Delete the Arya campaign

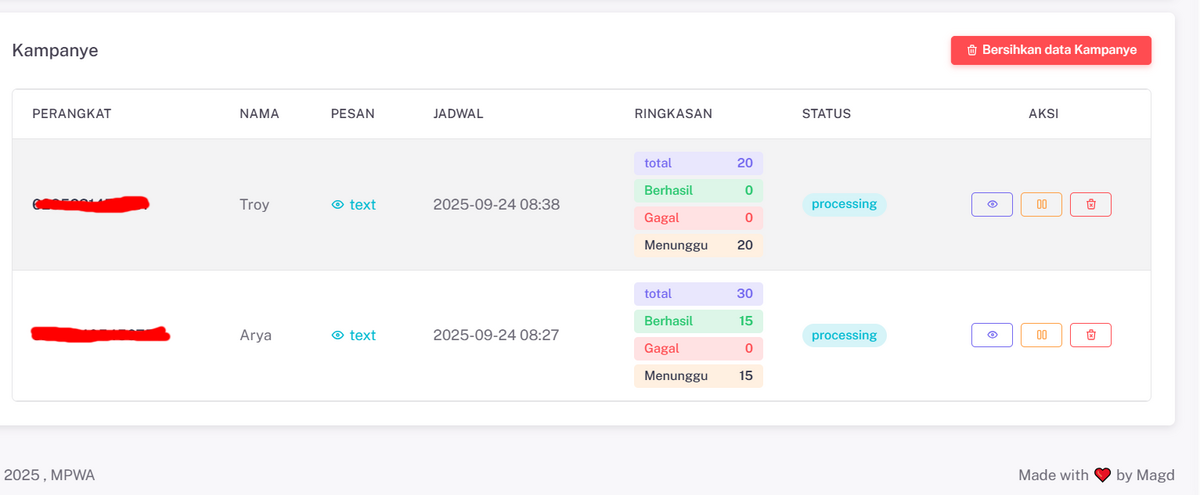(x=1091, y=335)
